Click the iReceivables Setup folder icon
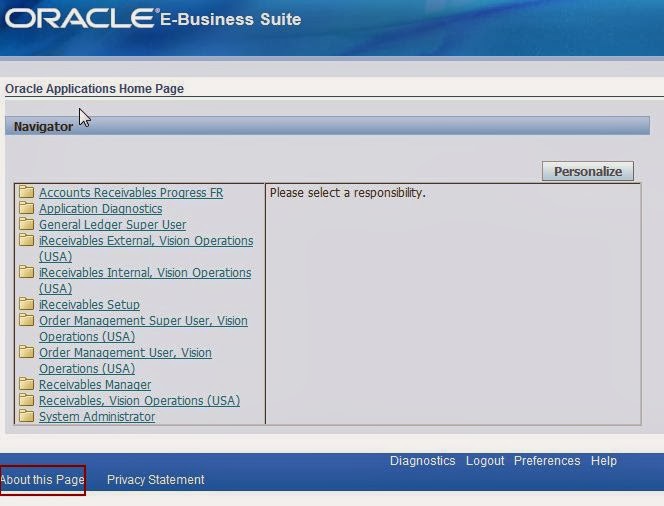 [26, 304]
